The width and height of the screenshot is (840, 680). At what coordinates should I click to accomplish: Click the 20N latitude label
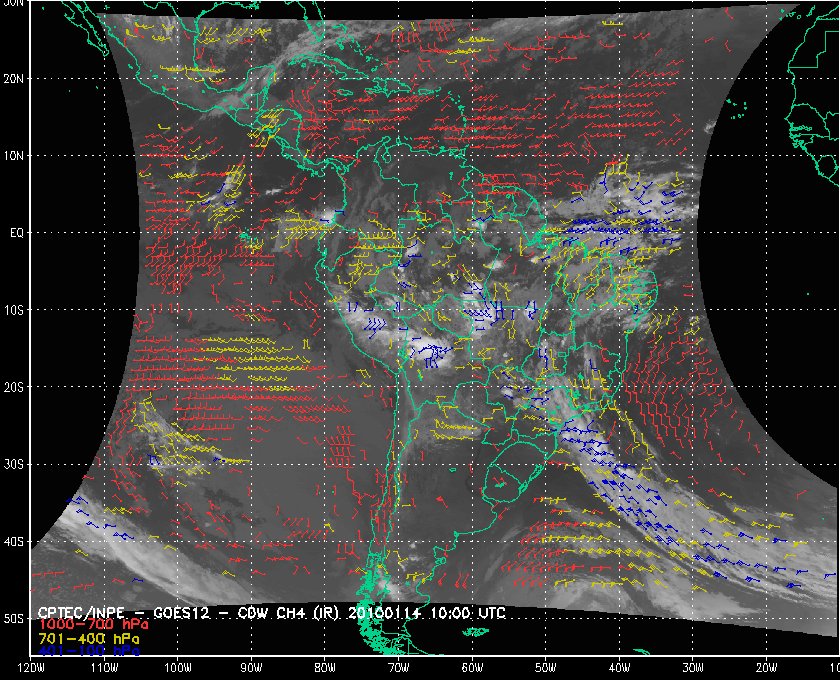point(14,79)
